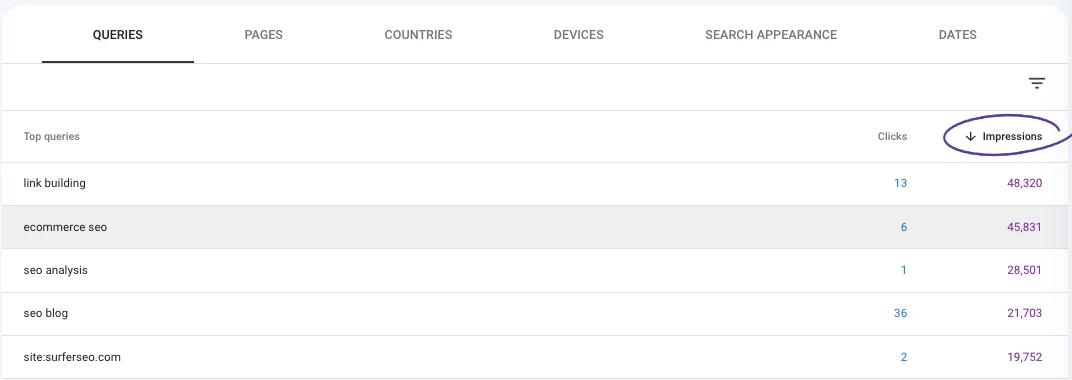Image resolution: width=1072 pixels, height=380 pixels.
Task: Sort by Impressions column header
Action: point(1012,137)
